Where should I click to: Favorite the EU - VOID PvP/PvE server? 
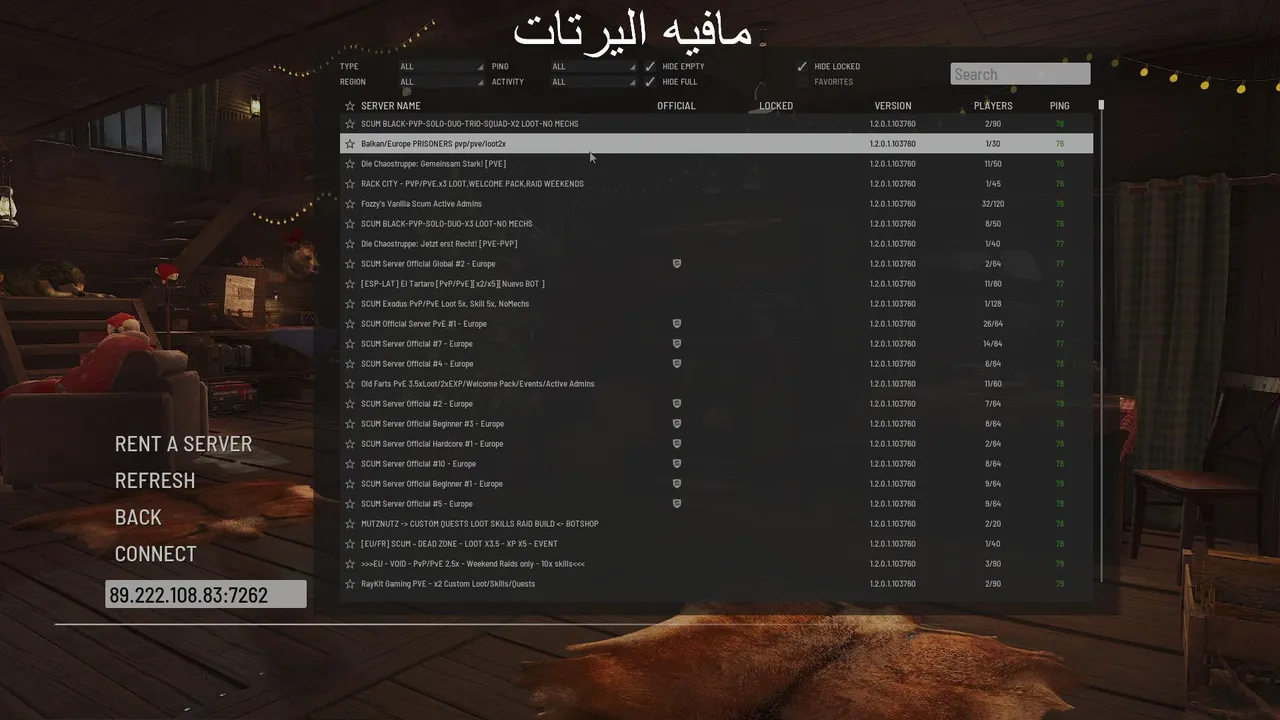click(x=350, y=564)
